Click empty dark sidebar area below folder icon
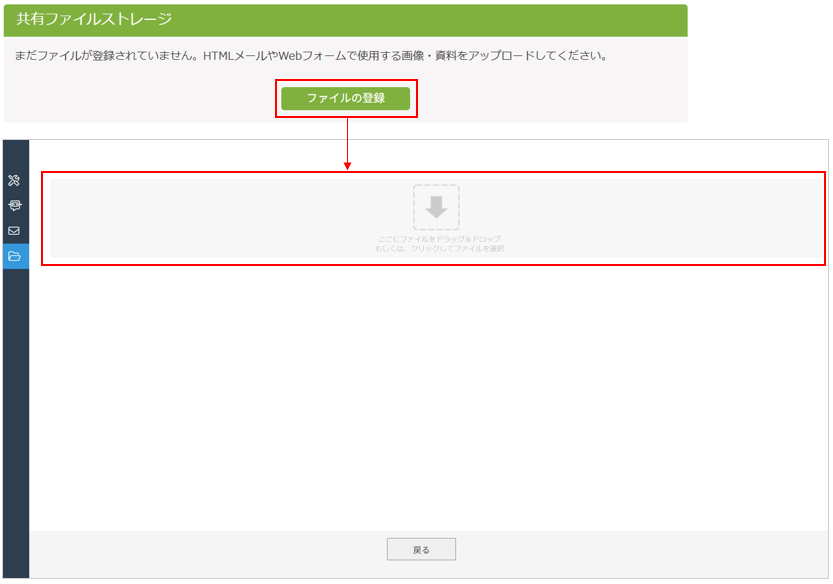Screen dimensions: 833x584 (x=15, y=420)
